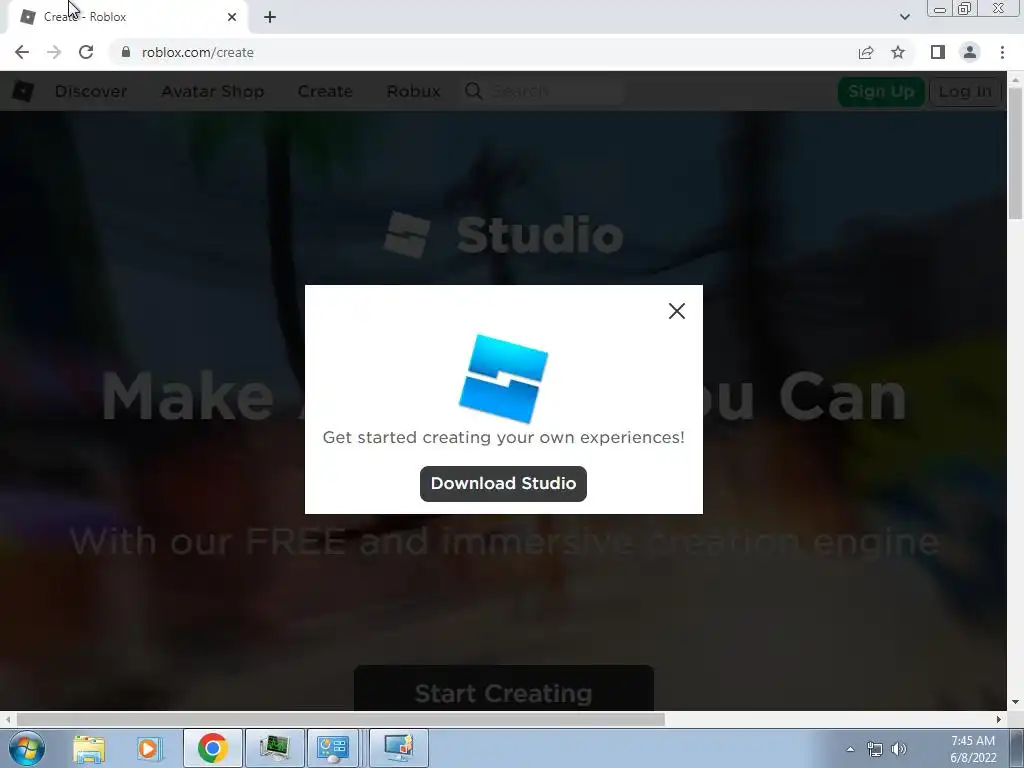Go forward with the browser arrow
The width and height of the screenshot is (1024, 768).
click(x=54, y=52)
